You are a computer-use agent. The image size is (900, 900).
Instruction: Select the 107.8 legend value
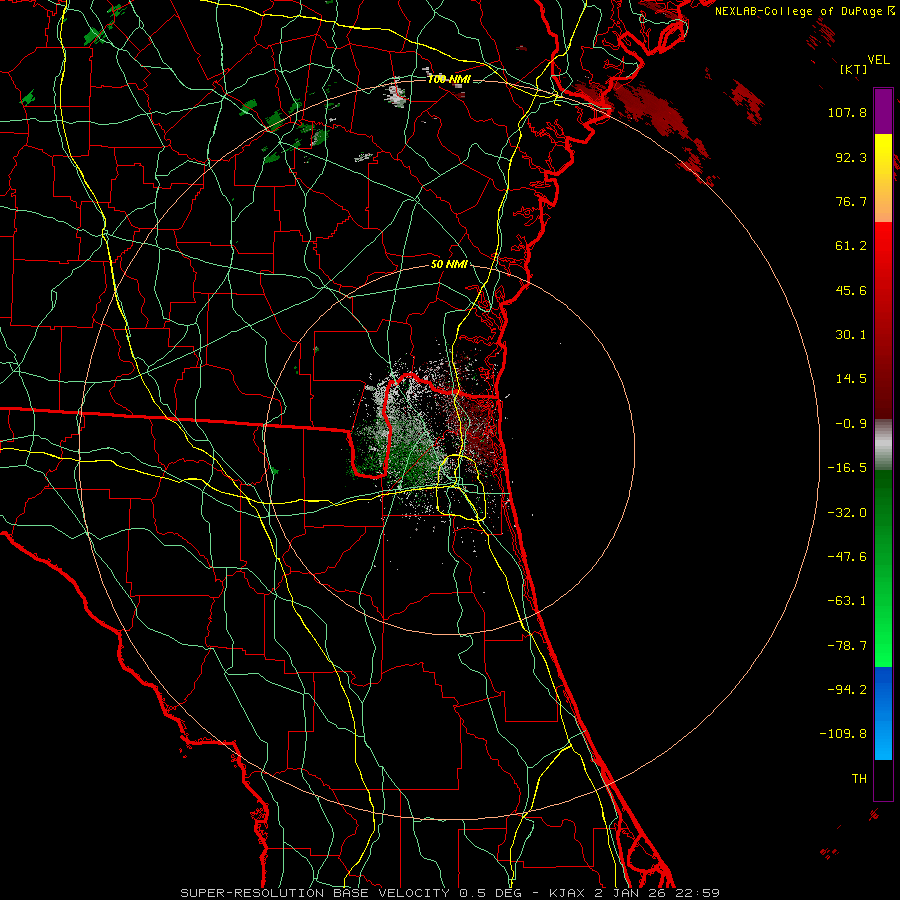847,112
